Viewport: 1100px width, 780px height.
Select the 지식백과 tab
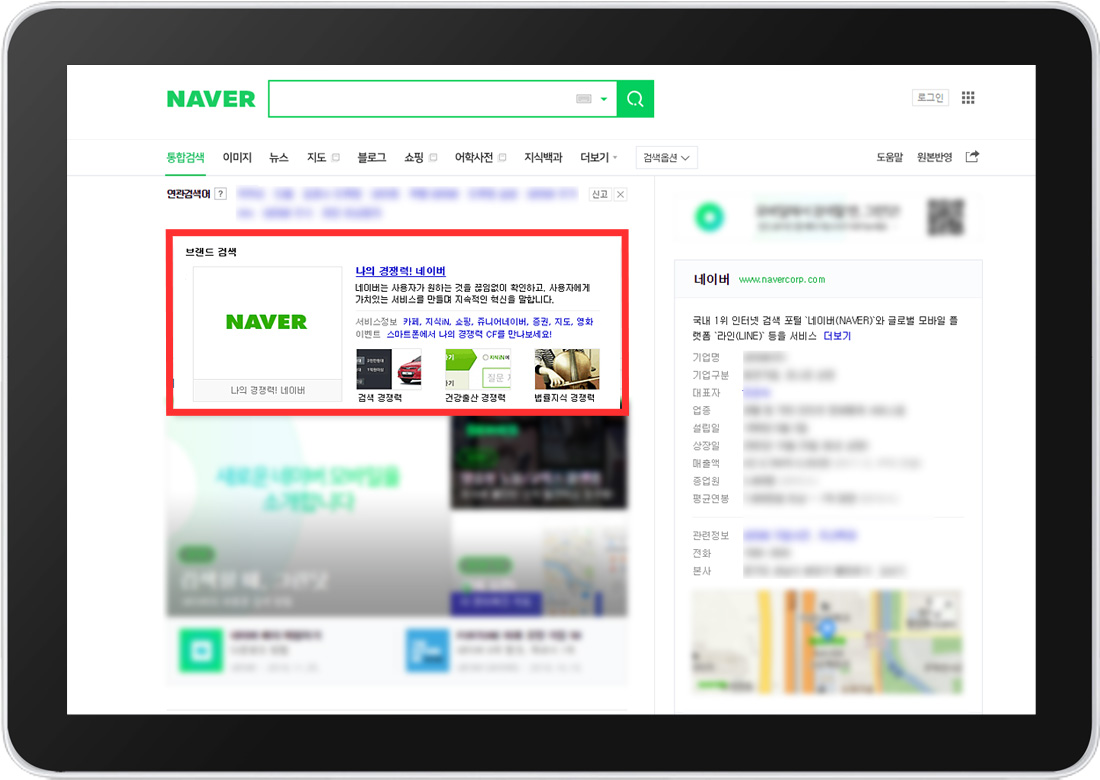(543, 158)
